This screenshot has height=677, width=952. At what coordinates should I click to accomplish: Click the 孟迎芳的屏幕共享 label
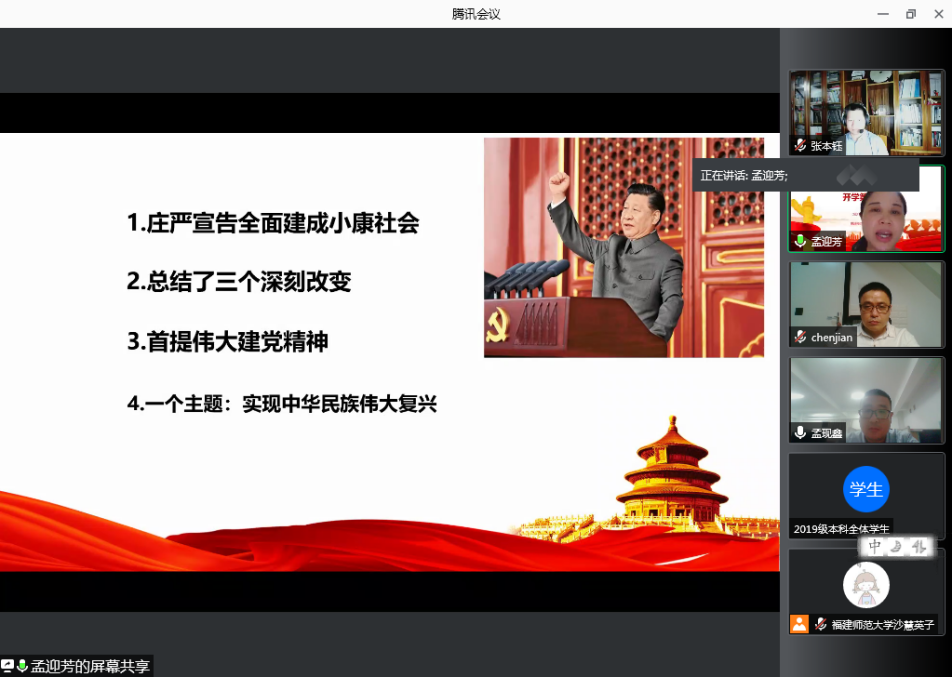90,666
